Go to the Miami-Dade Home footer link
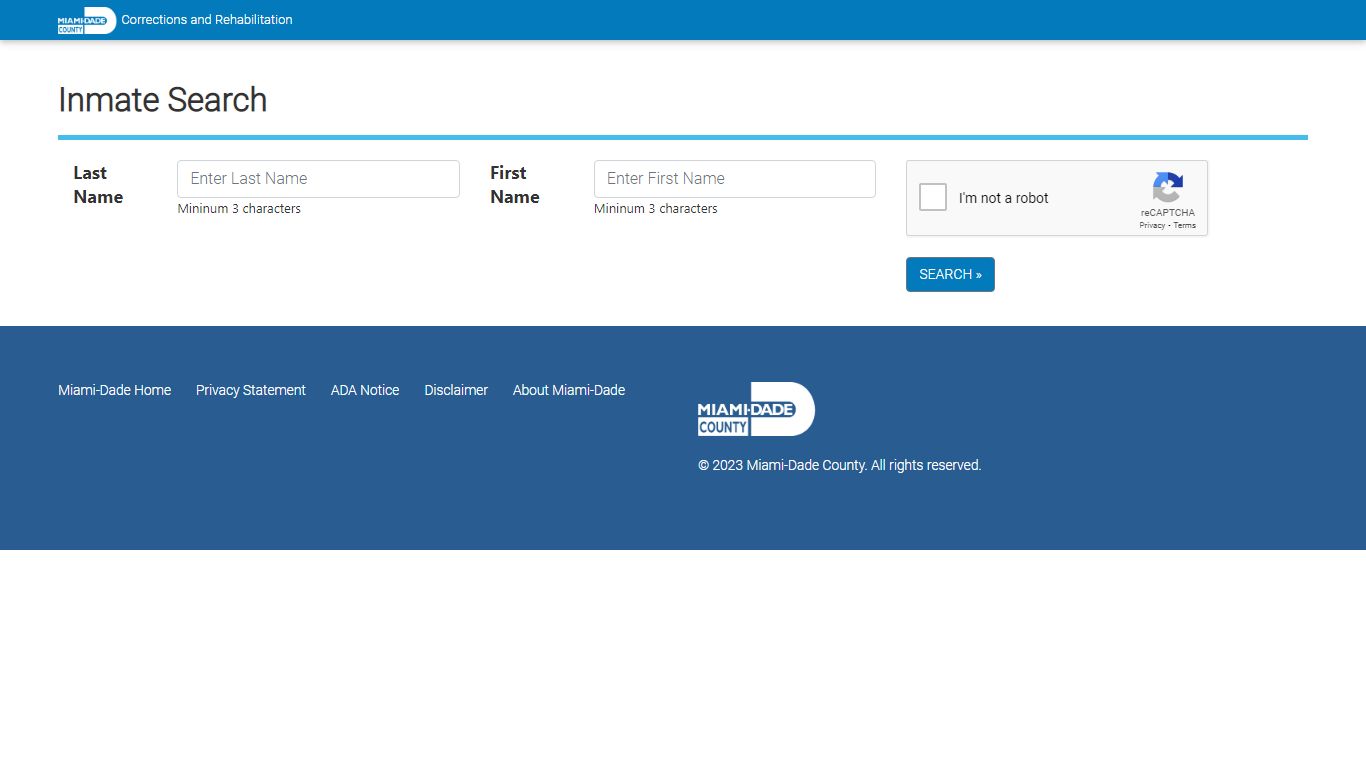 pos(114,390)
